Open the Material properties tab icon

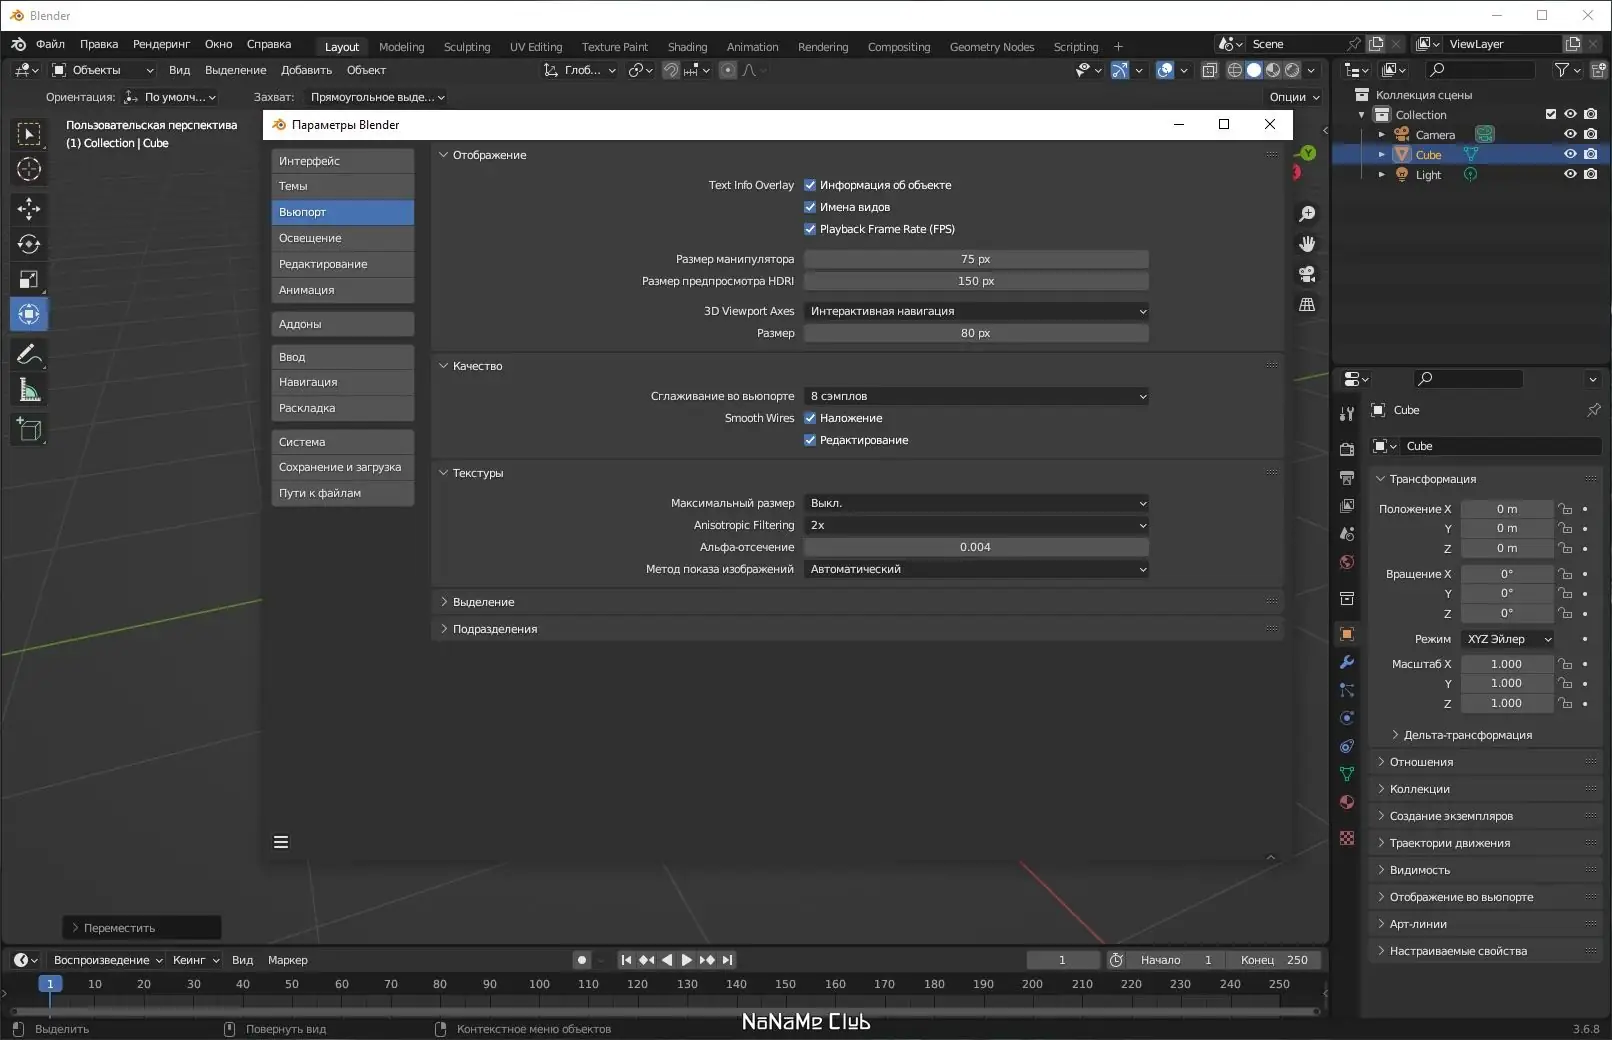tap(1347, 802)
